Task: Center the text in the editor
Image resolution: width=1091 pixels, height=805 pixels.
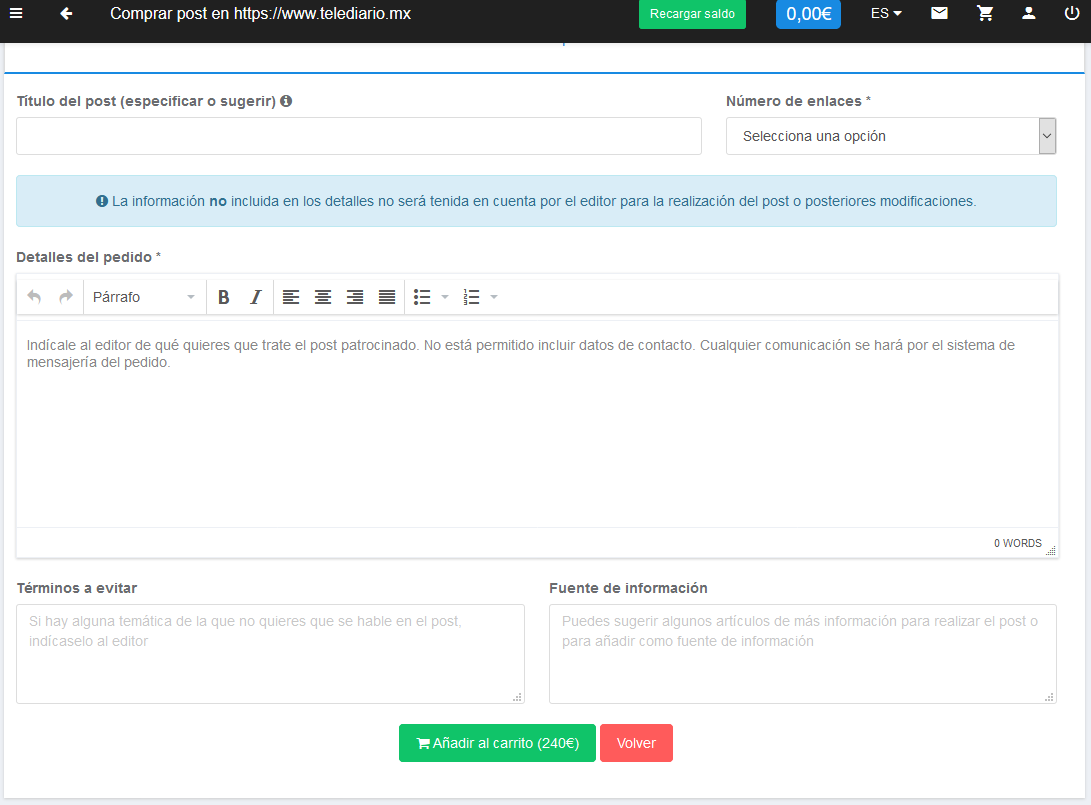Action: [x=323, y=297]
